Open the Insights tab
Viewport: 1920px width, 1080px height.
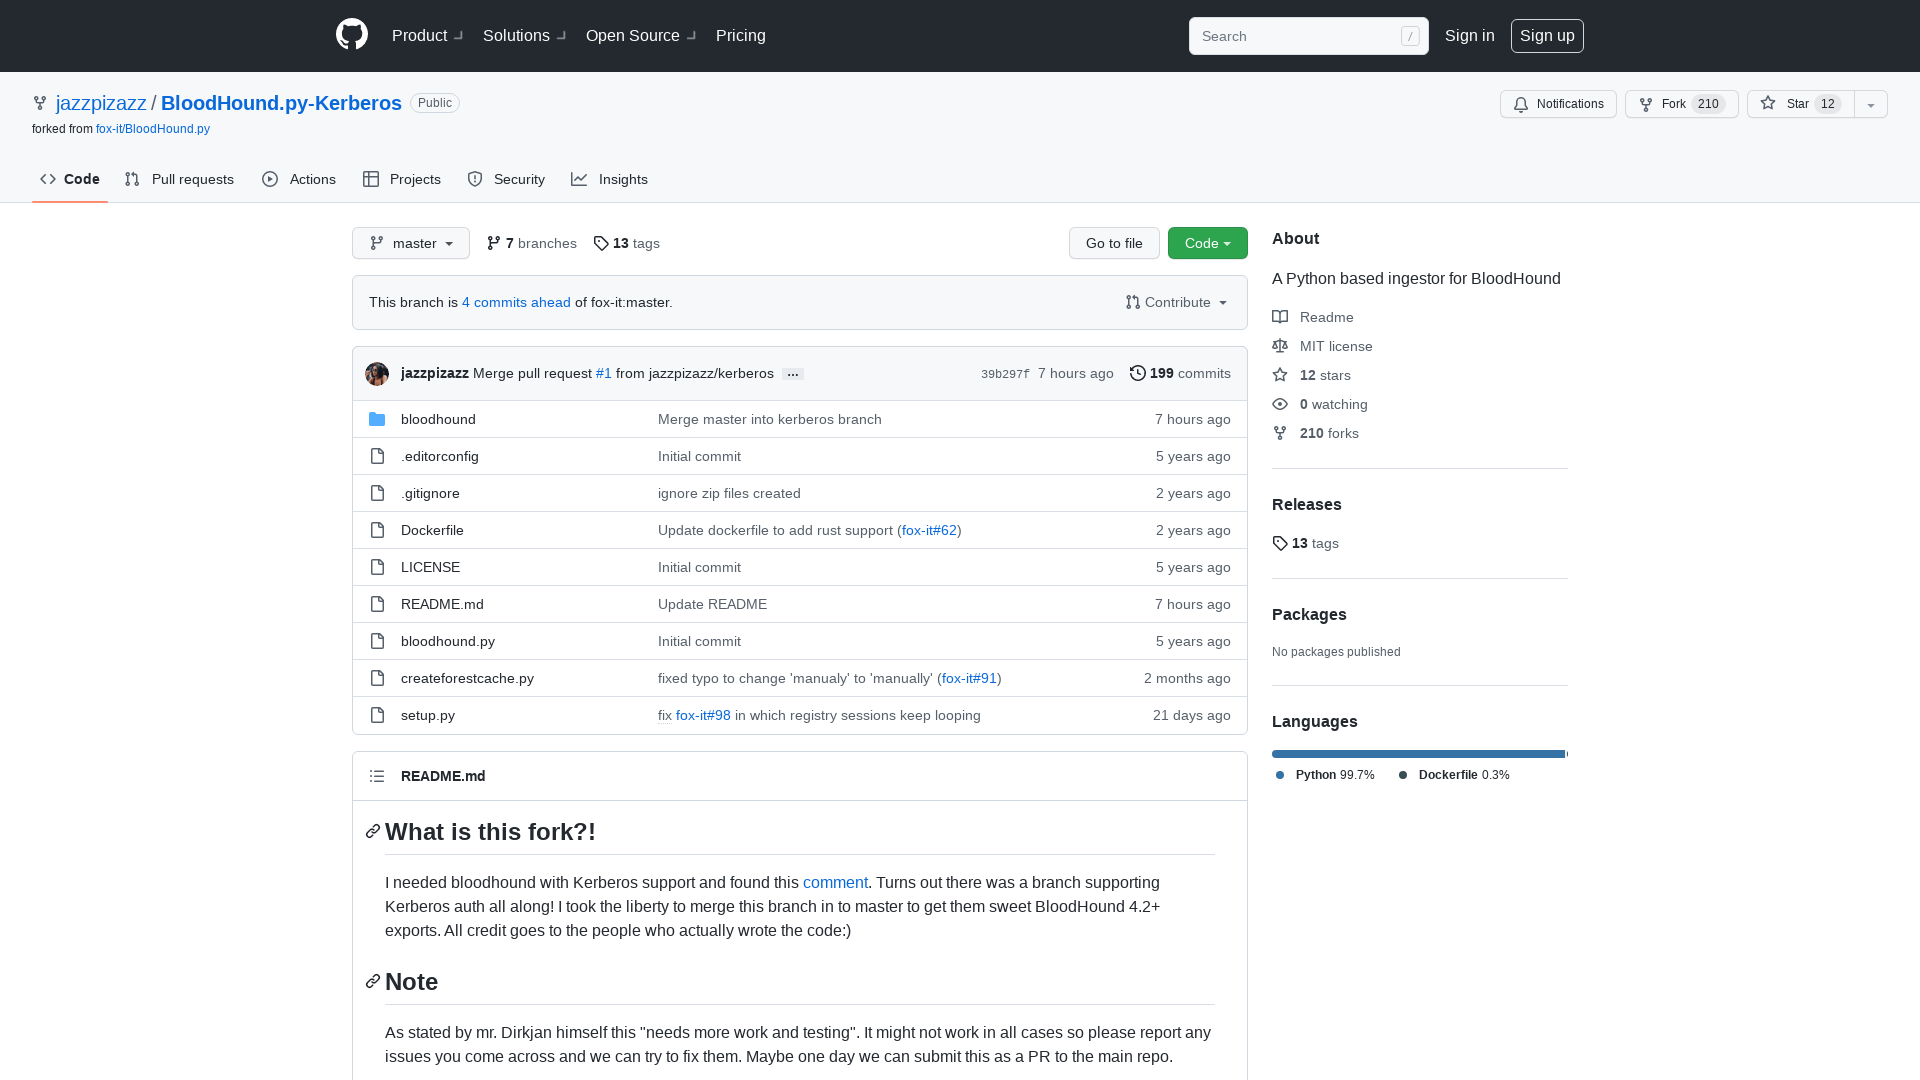click(x=610, y=179)
